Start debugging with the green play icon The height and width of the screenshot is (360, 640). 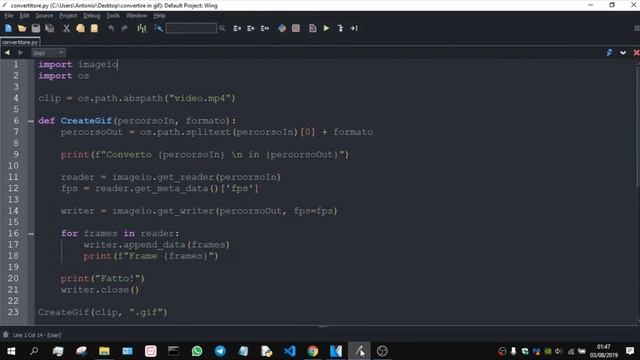[327, 28]
